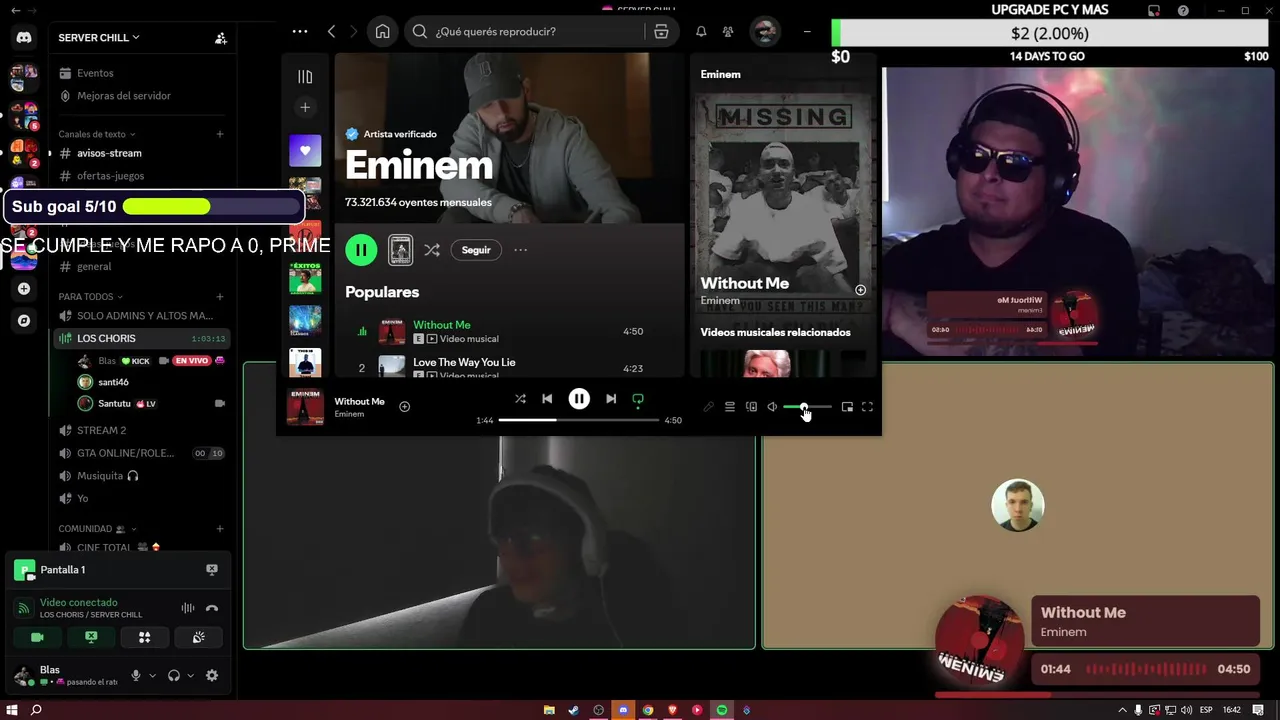Stop streaming Pantalla 1
Image resolution: width=1280 pixels, height=720 pixels.
pos(212,569)
